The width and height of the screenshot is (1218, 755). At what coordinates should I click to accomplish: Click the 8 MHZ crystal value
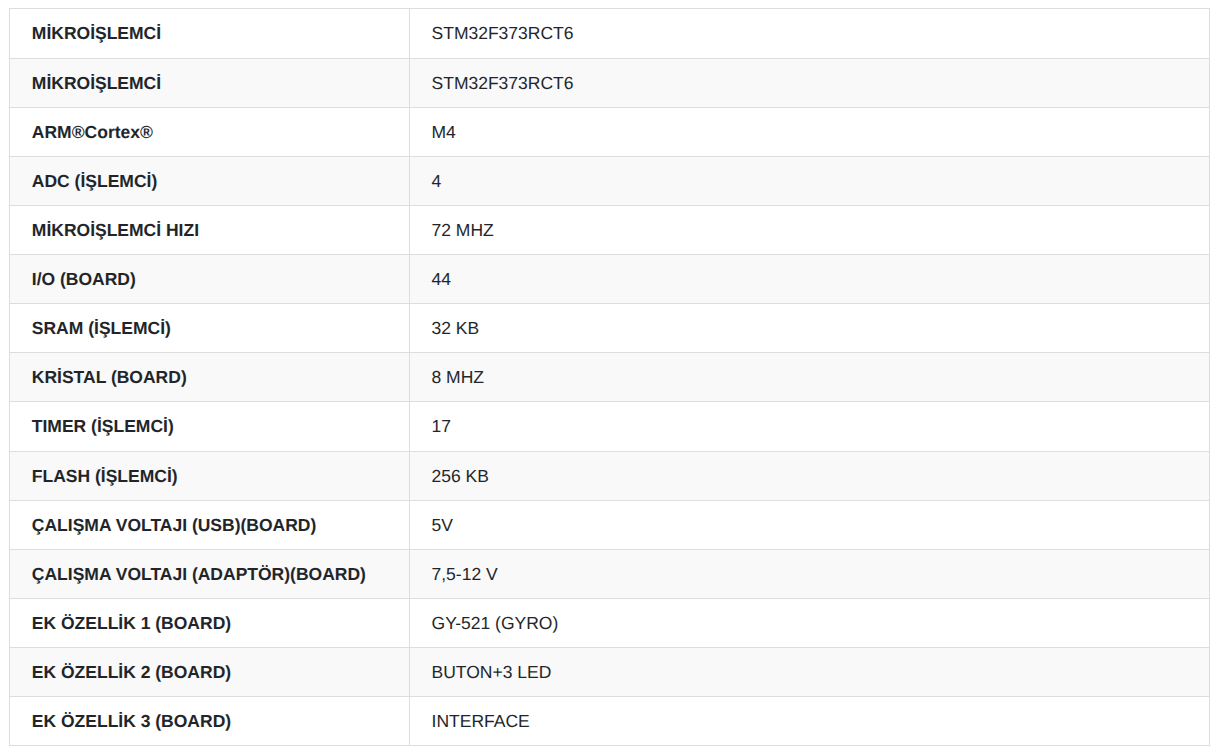tap(458, 377)
